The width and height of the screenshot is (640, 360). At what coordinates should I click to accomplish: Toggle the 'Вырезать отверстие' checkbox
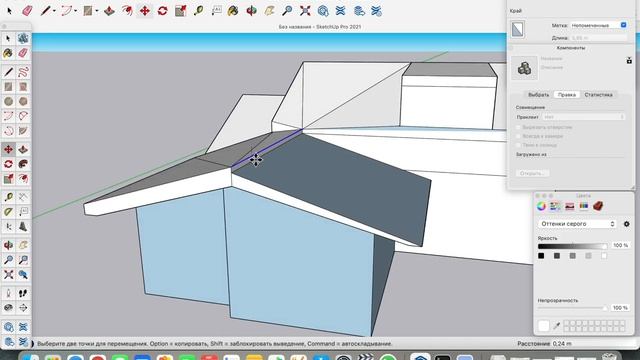pos(518,127)
